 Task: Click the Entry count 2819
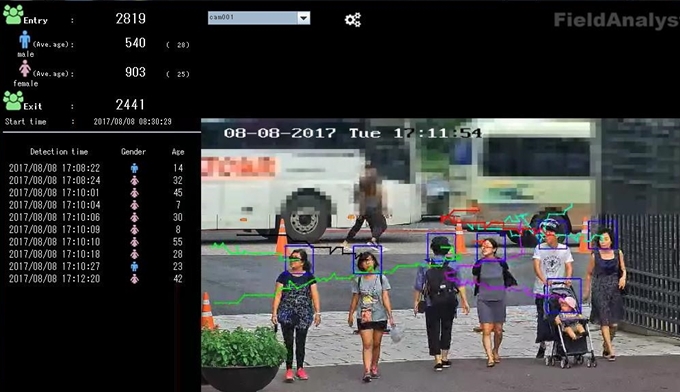tap(131, 19)
